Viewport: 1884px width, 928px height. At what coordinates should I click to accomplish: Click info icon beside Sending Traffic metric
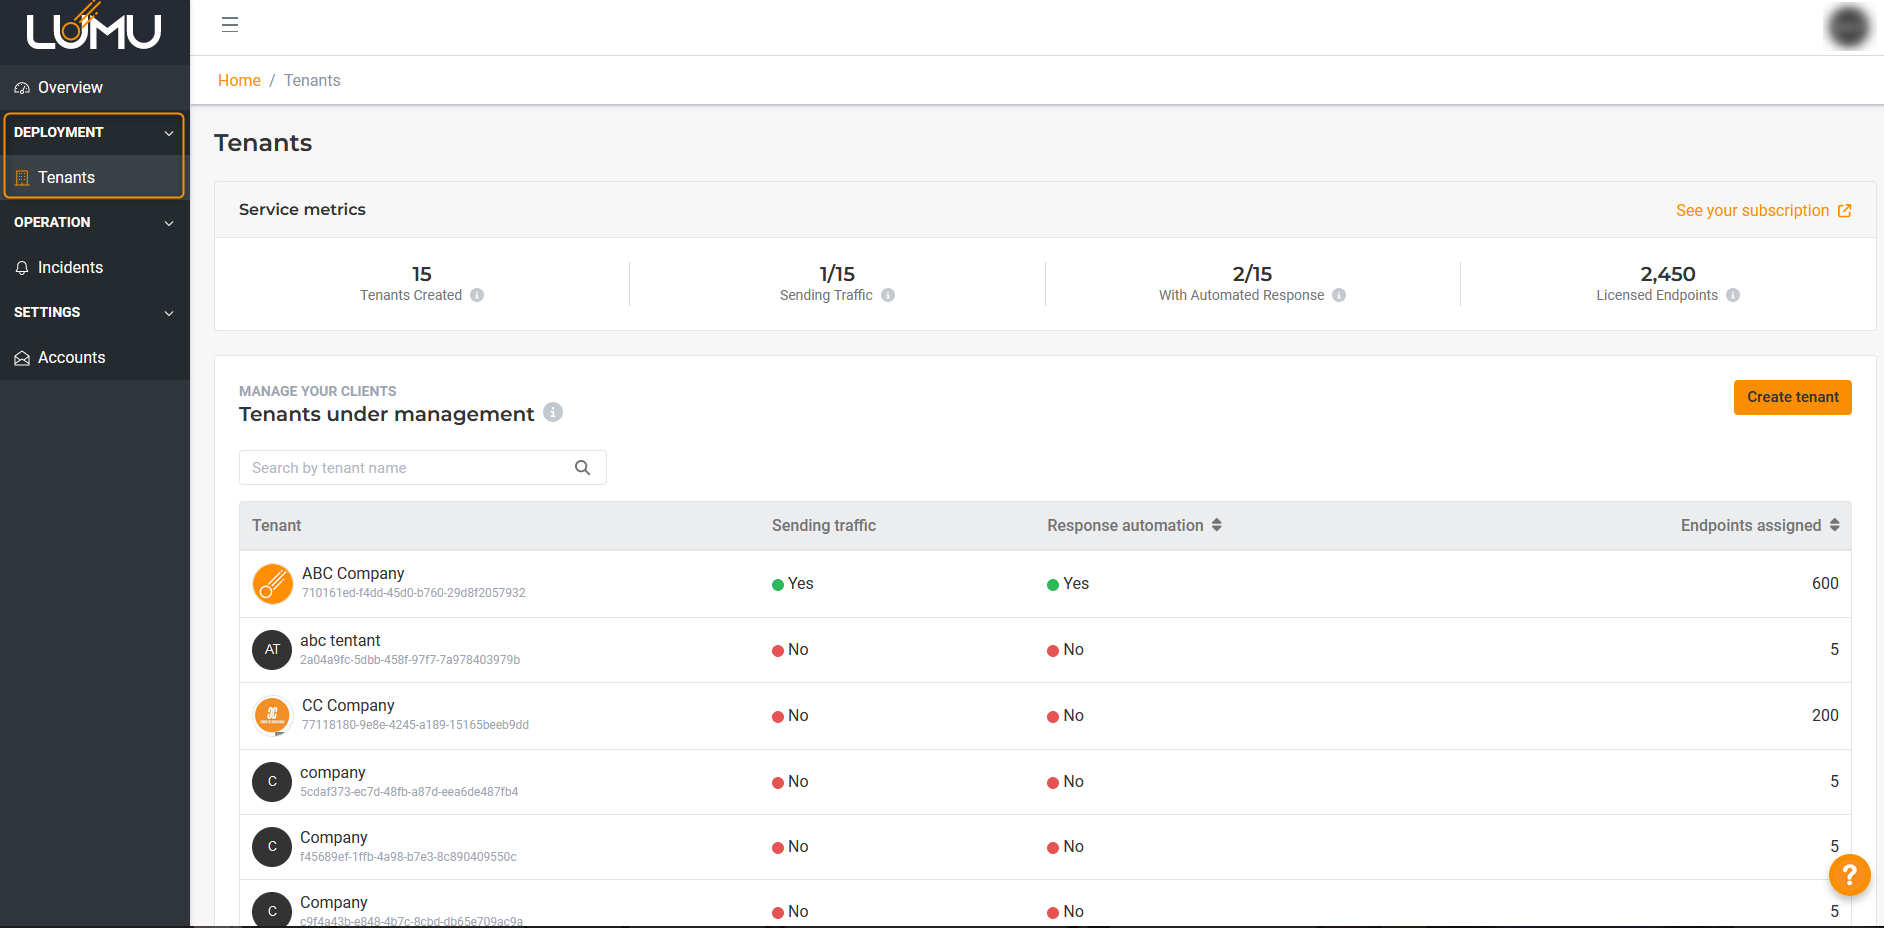point(888,295)
